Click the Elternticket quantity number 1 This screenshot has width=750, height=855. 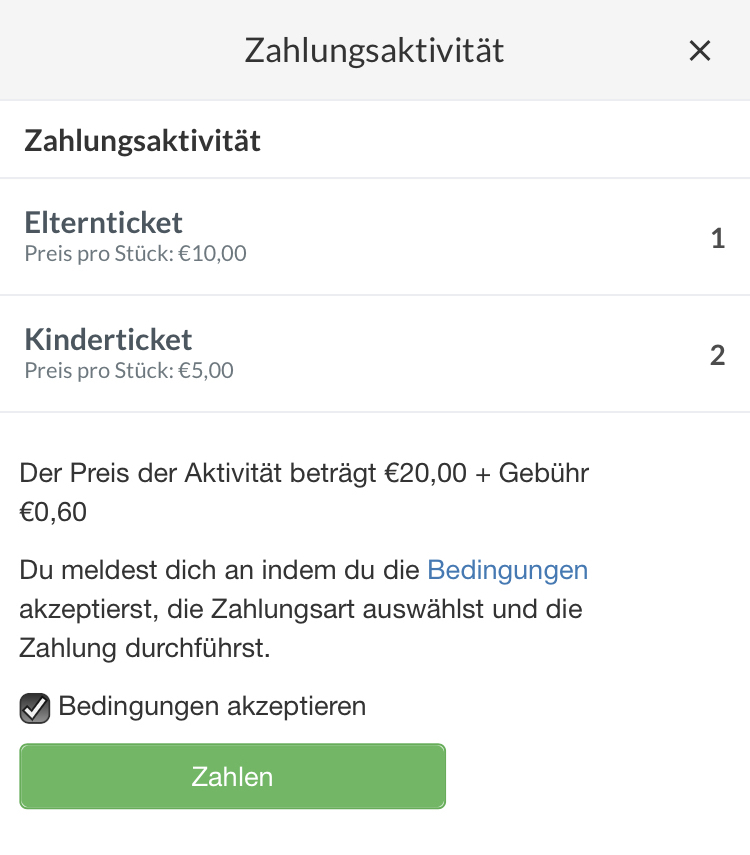click(x=717, y=239)
